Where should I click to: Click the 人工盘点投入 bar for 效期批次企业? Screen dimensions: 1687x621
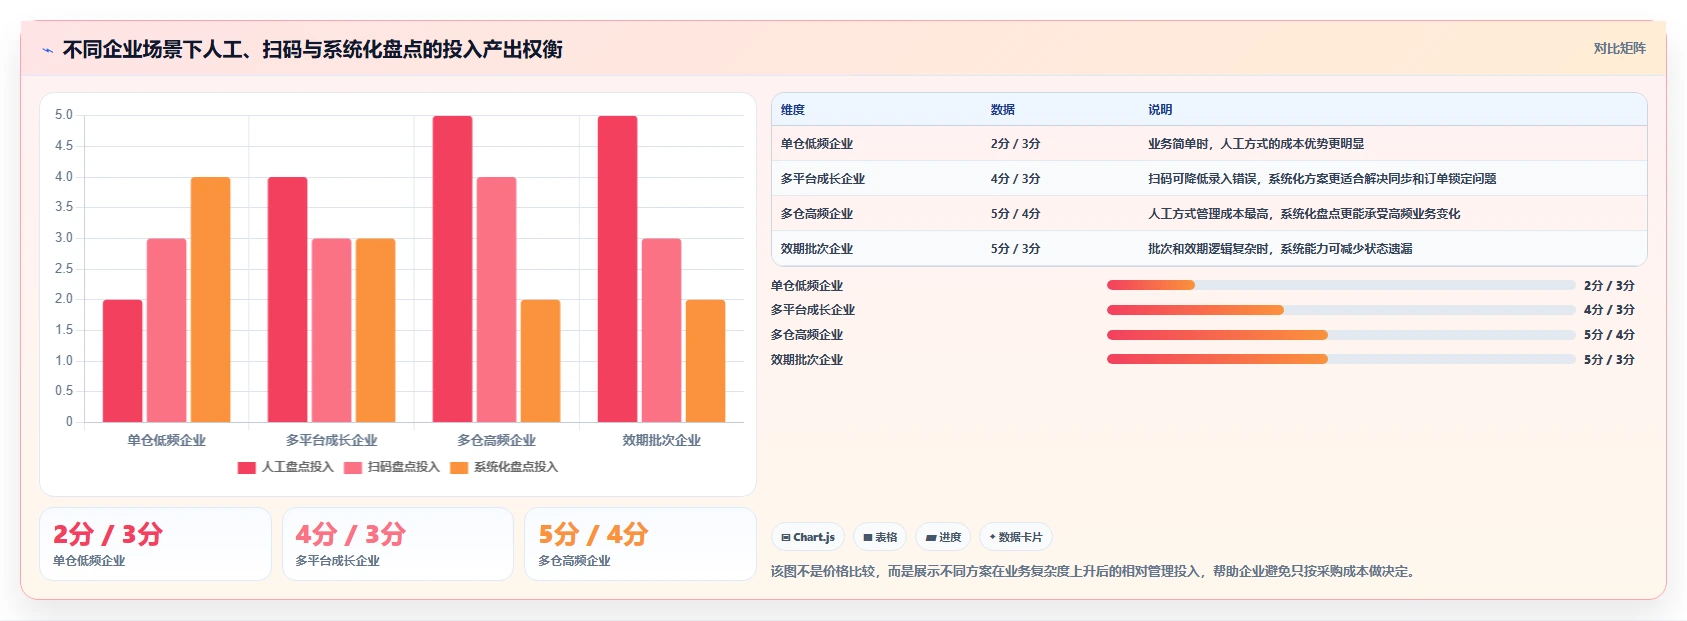coord(618,269)
